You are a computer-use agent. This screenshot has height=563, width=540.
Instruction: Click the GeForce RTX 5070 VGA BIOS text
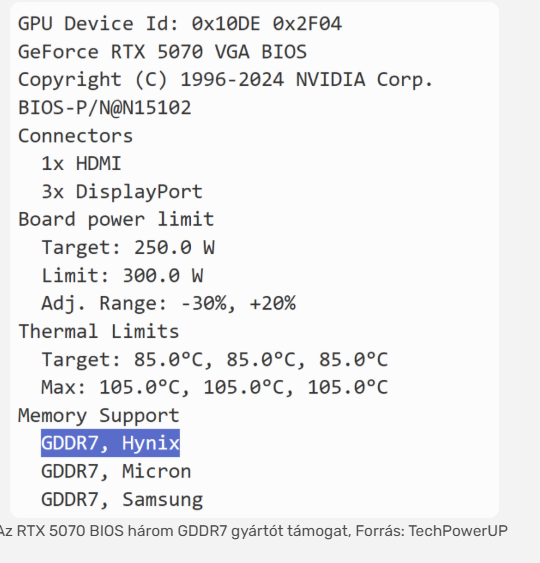[162, 52]
